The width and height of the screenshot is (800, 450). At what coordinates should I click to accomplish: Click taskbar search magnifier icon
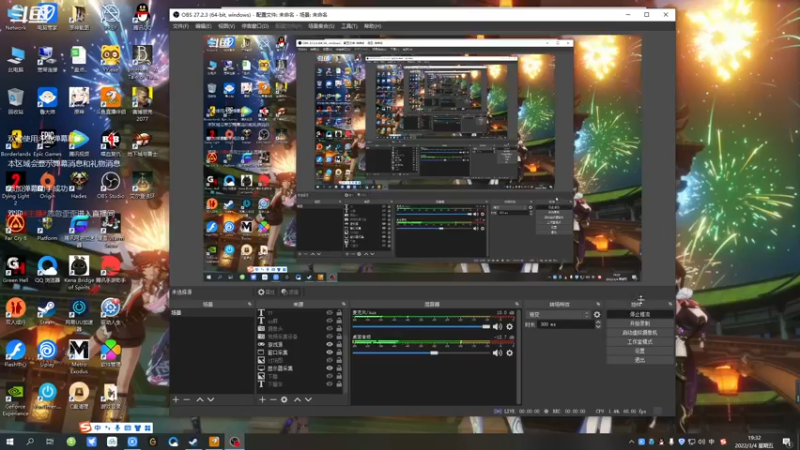(x=30, y=442)
